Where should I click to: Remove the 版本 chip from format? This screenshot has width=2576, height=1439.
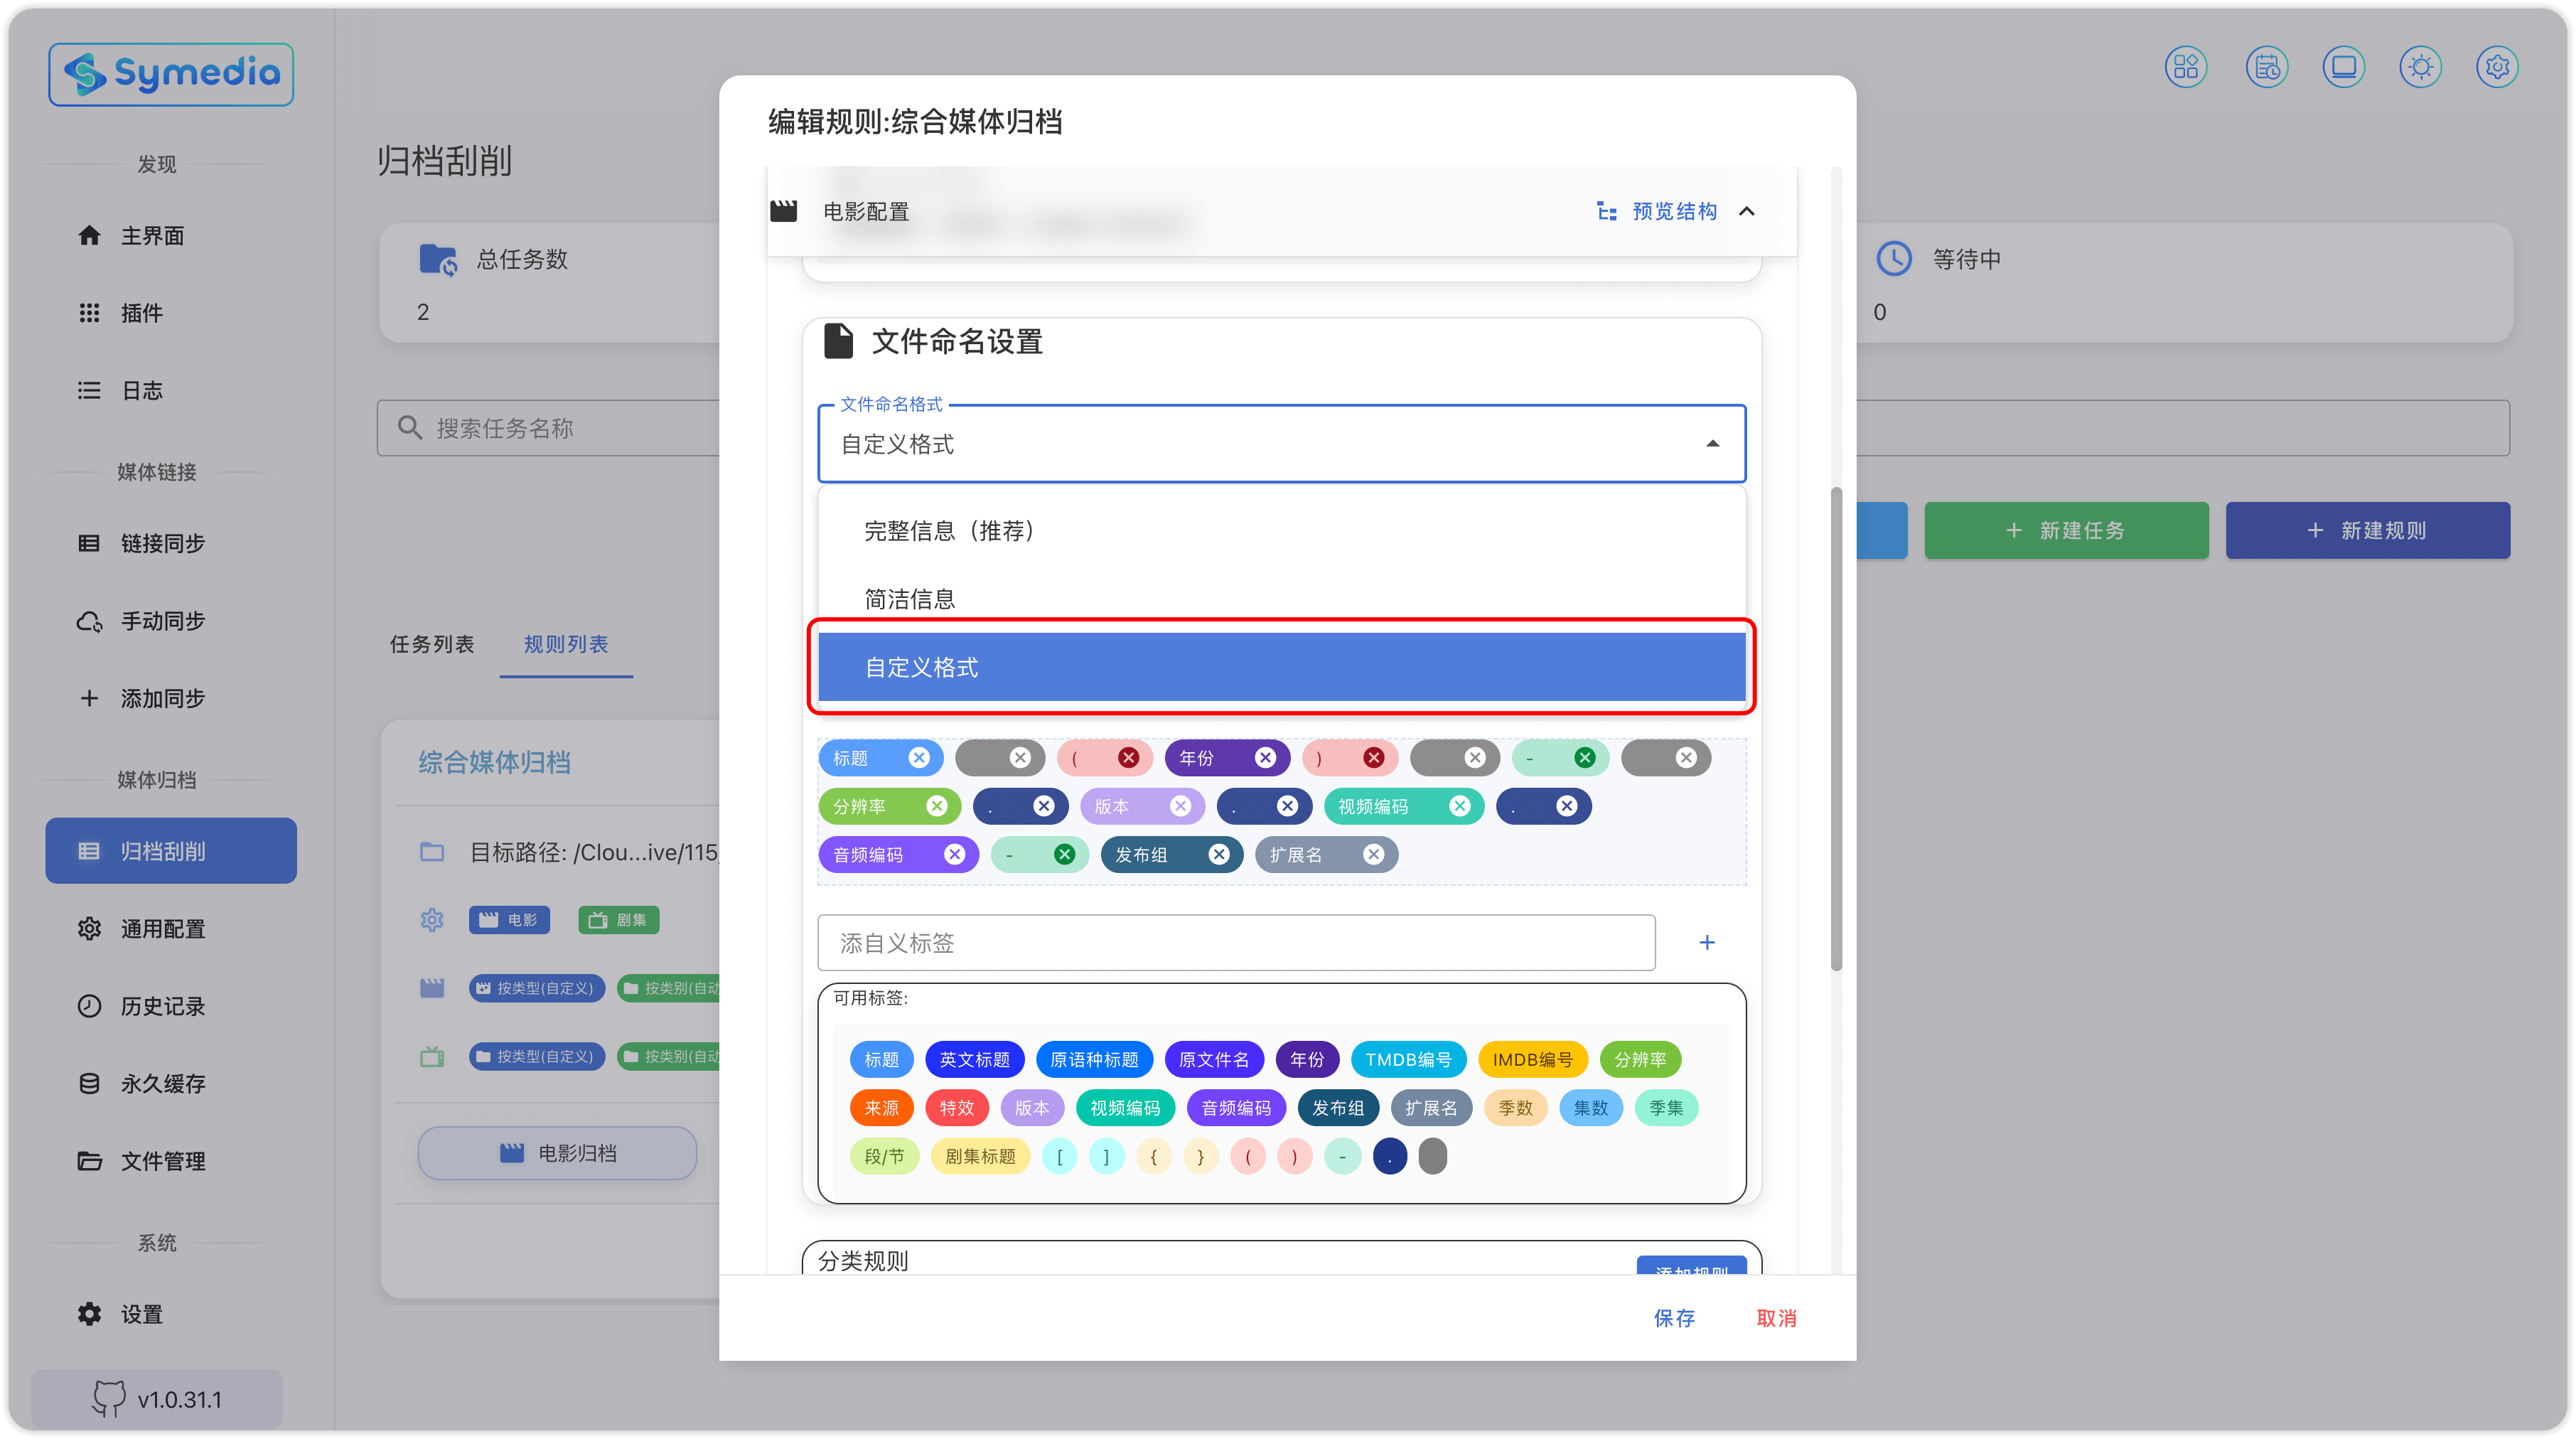coord(1180,806)
